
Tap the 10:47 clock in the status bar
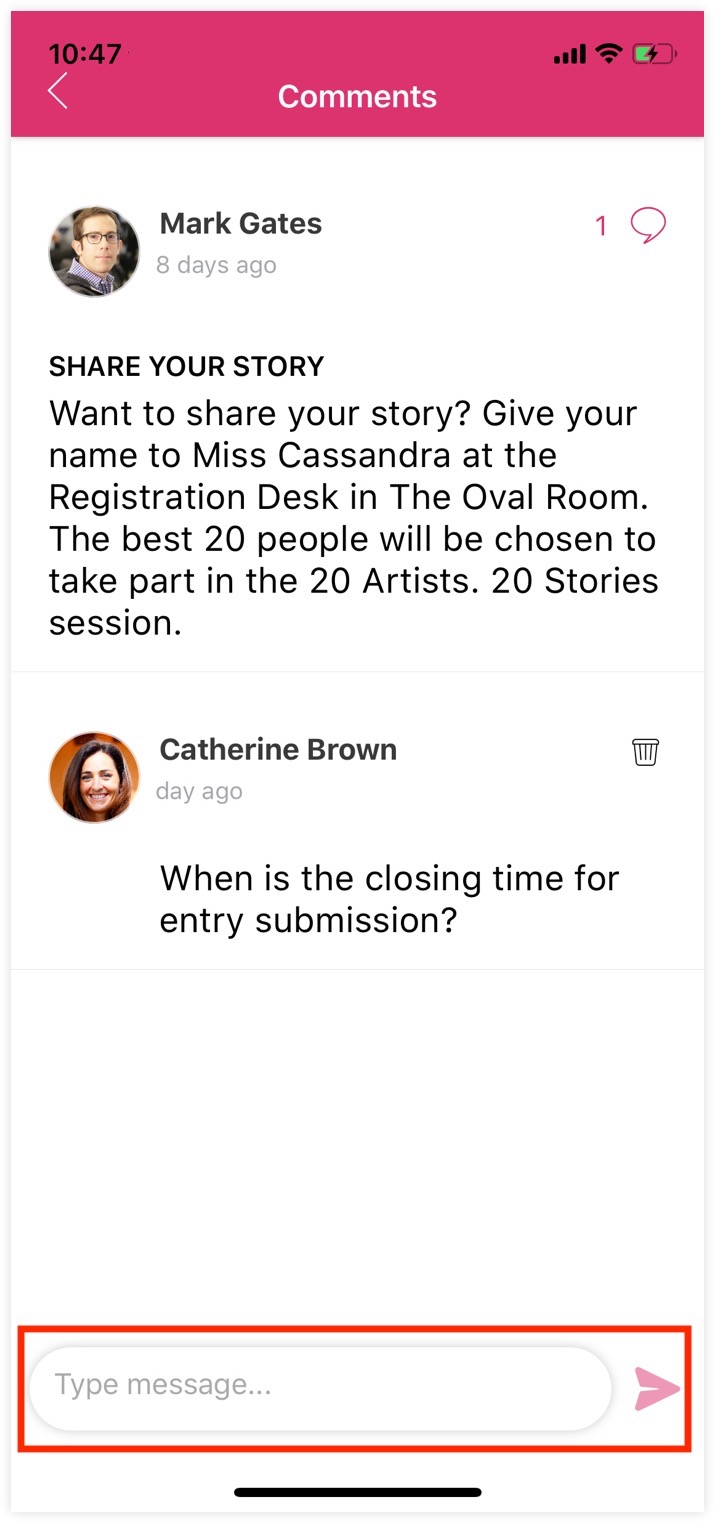(85, 53)
